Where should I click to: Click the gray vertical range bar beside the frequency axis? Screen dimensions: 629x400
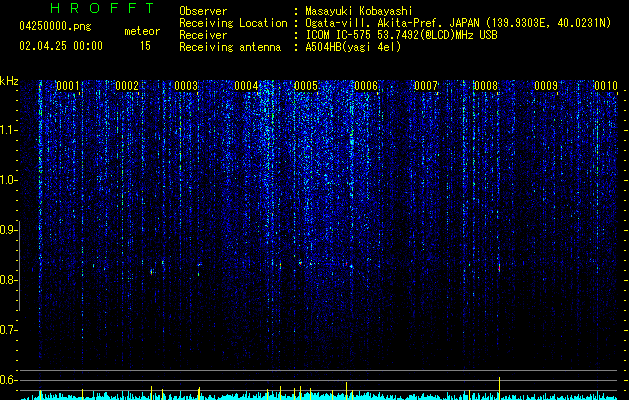coord(19,266)
